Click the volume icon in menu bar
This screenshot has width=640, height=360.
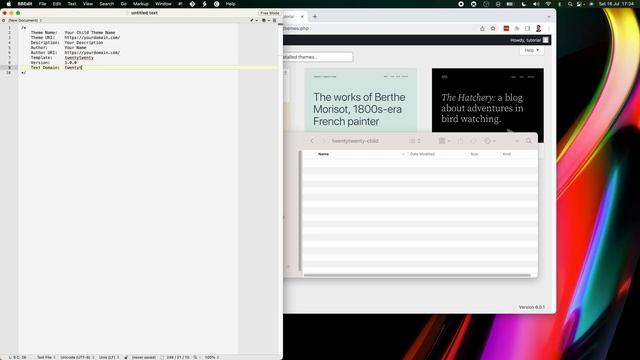[536, 4]
